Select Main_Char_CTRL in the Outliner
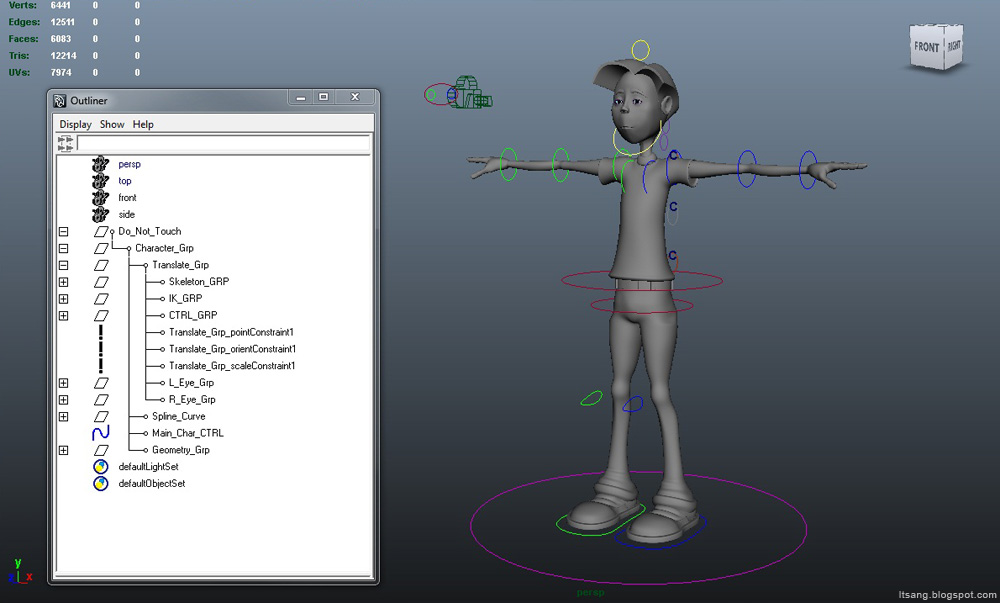The height and width of the screenshot is (603, 1000). (x=188, y=433)
